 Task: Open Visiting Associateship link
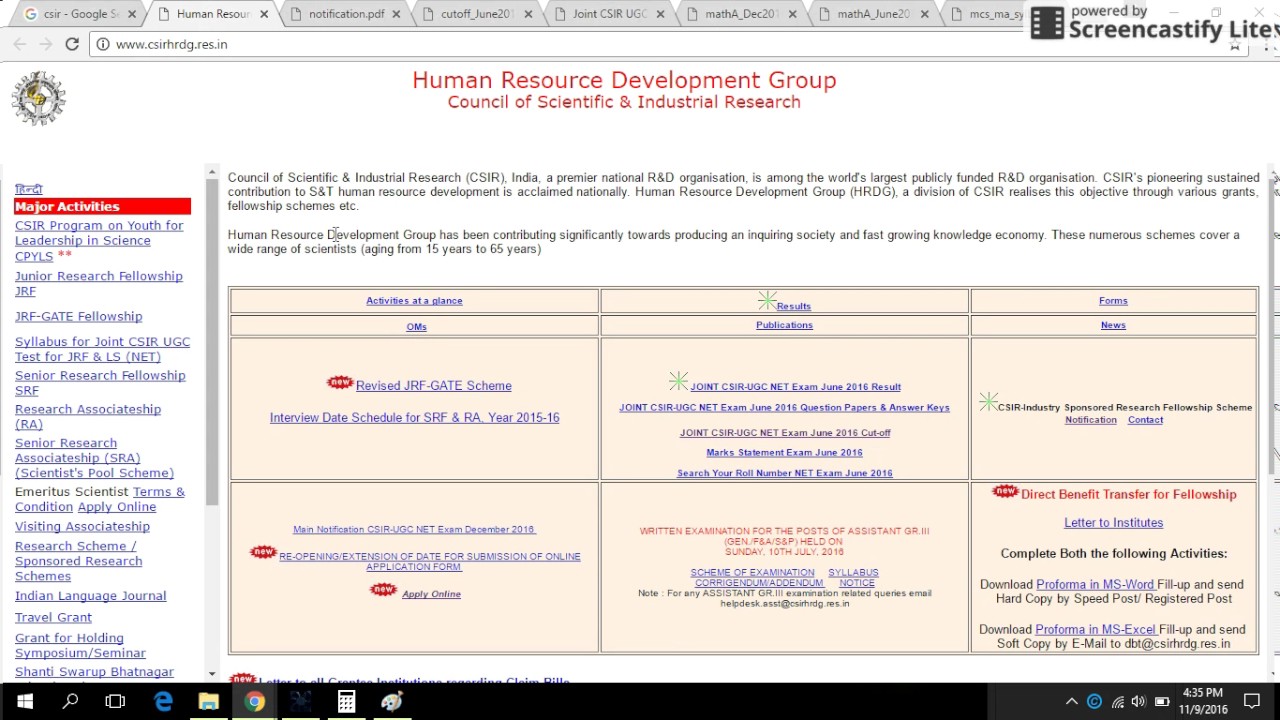pos(82,526)
